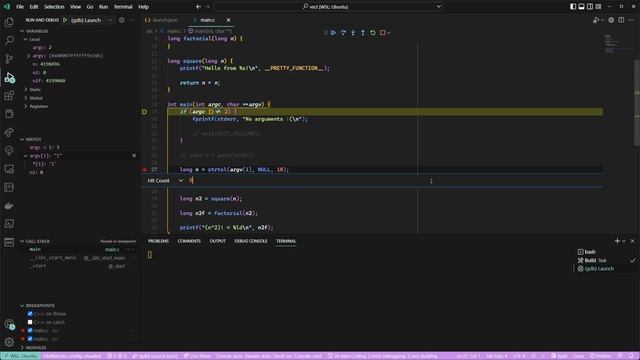Click Step Into in debug toolbar
The height and width of the screenshot is (360, 640).
point(353,33)
